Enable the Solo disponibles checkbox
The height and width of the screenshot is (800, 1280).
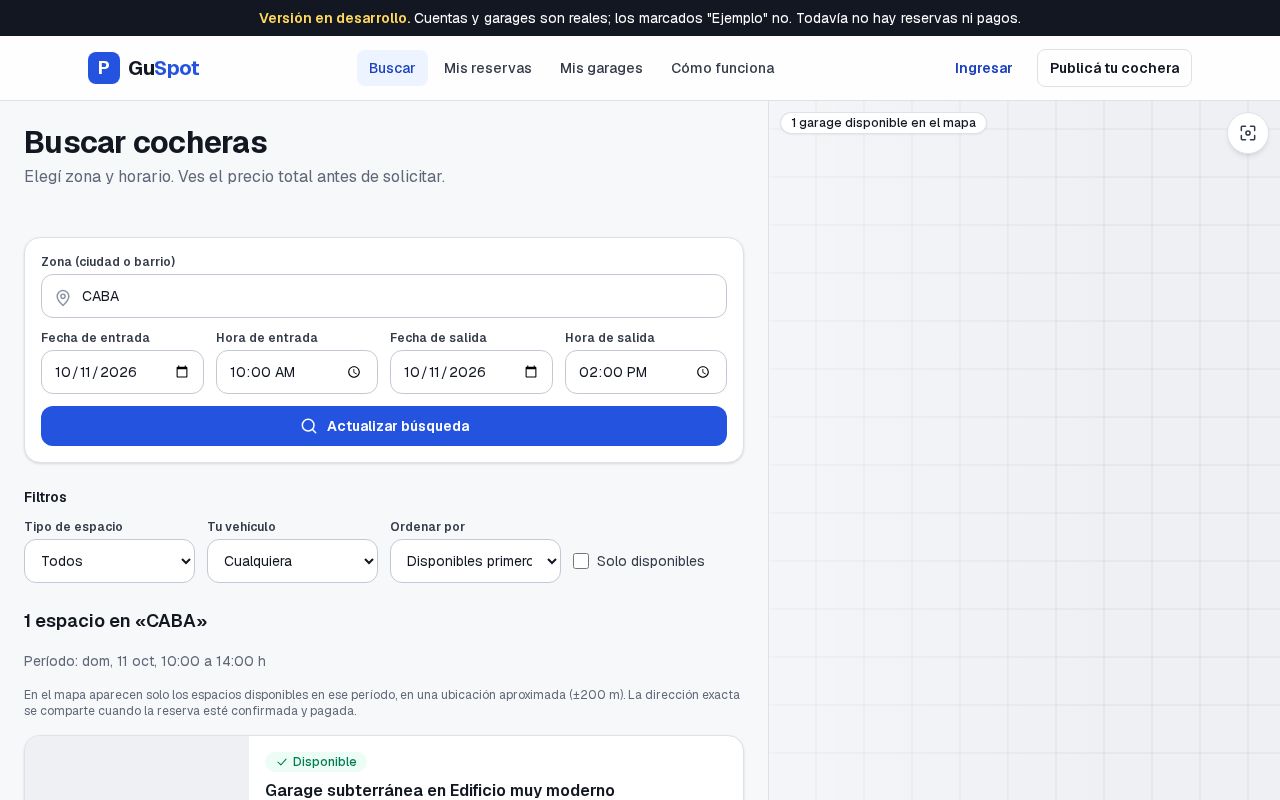[x=581, y=561]
